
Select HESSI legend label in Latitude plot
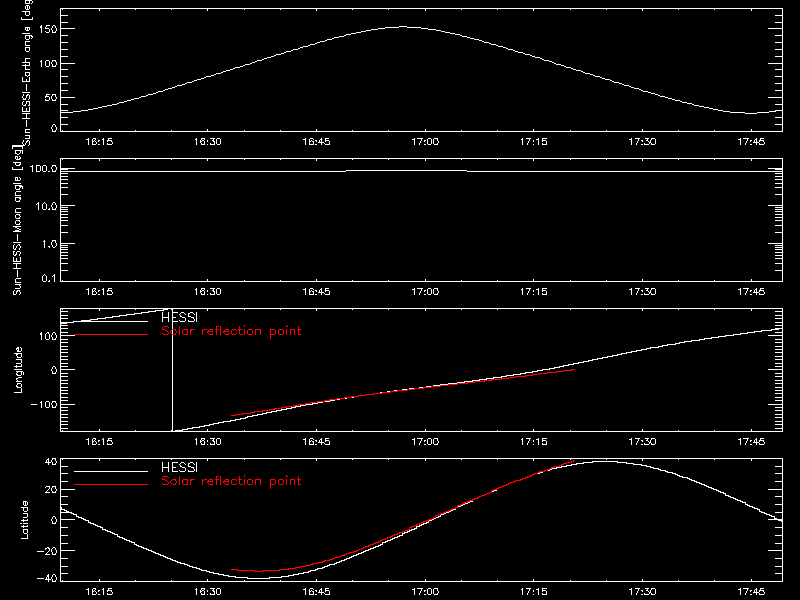[179, 467]
